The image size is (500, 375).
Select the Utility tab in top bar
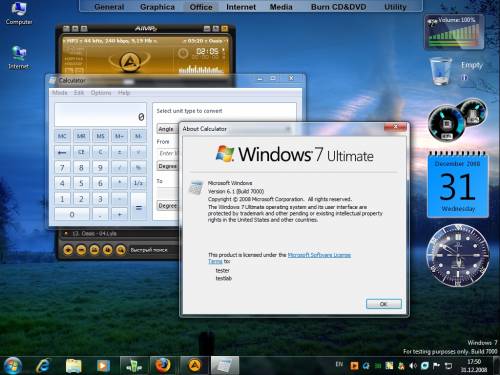tap(395, 7)
